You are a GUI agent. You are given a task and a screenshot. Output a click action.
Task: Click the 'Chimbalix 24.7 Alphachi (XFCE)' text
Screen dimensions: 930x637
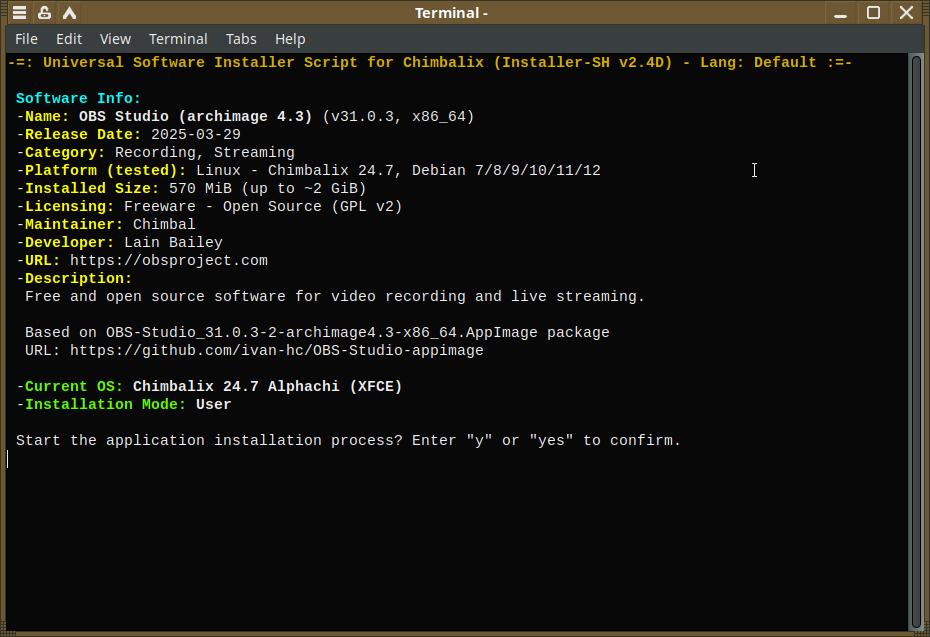click(x=267, y=387)
